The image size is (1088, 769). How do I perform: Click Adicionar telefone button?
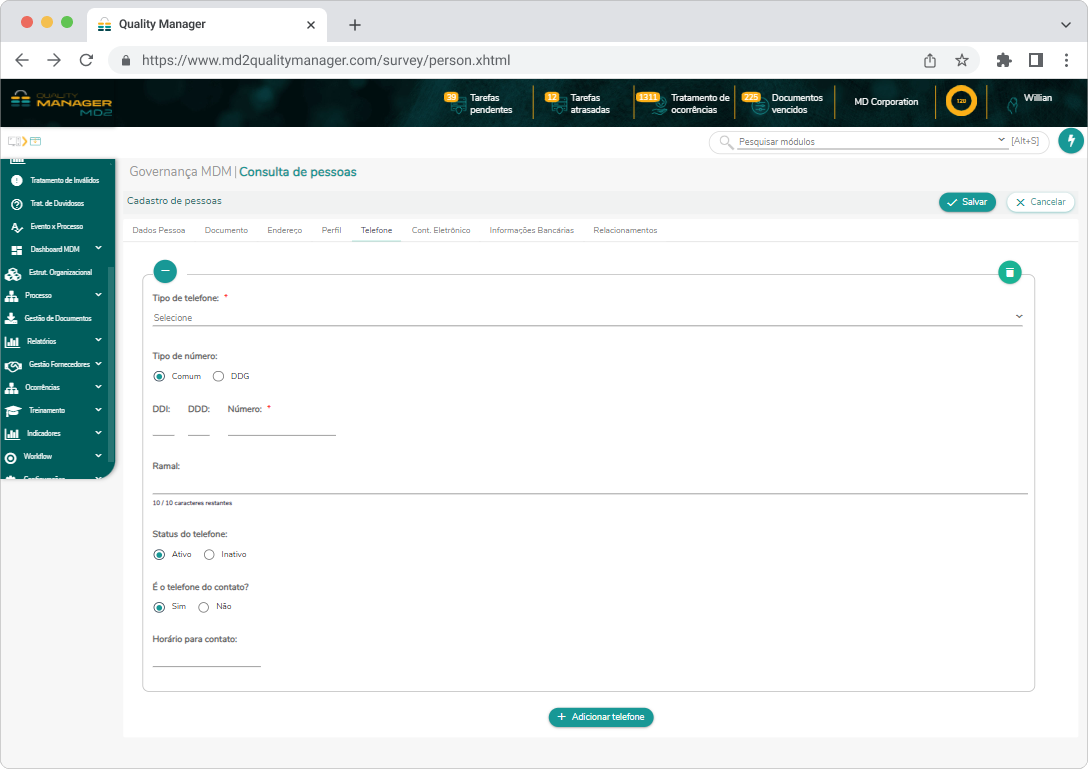point(601,717)
